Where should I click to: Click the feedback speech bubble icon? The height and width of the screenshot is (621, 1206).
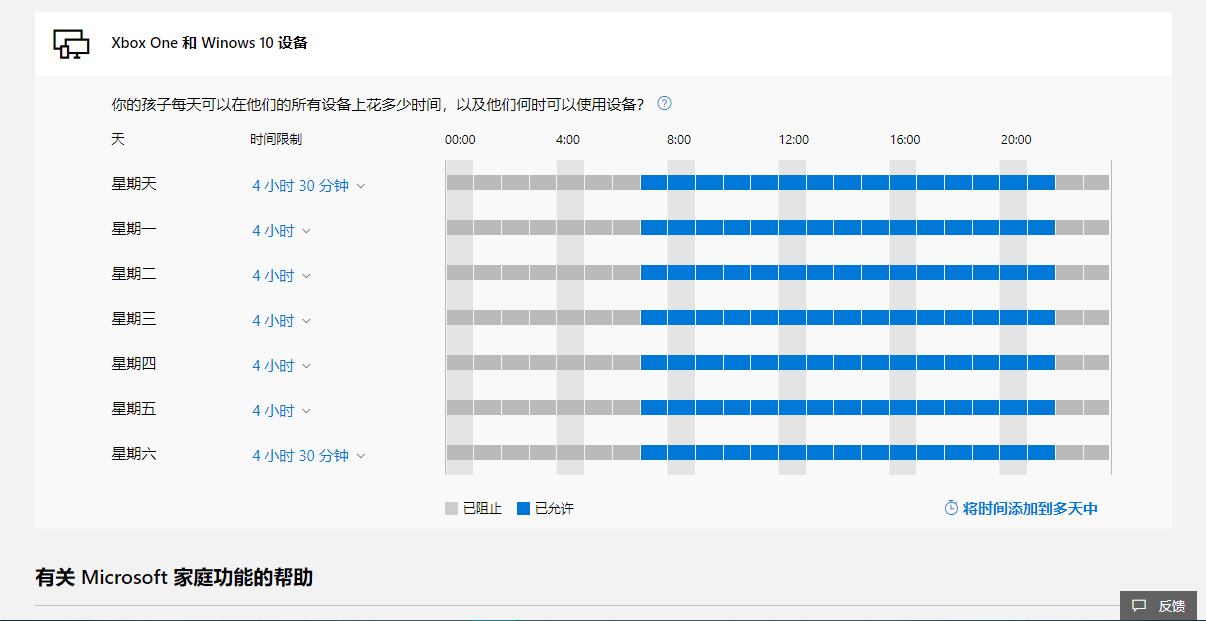1141,605
